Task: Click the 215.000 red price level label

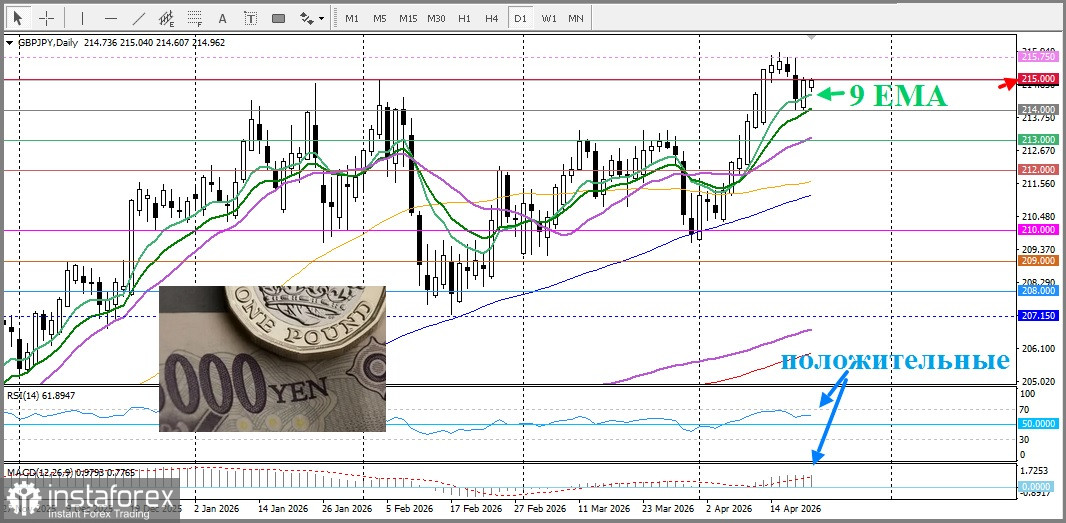Action: [x=1038, y=79]
